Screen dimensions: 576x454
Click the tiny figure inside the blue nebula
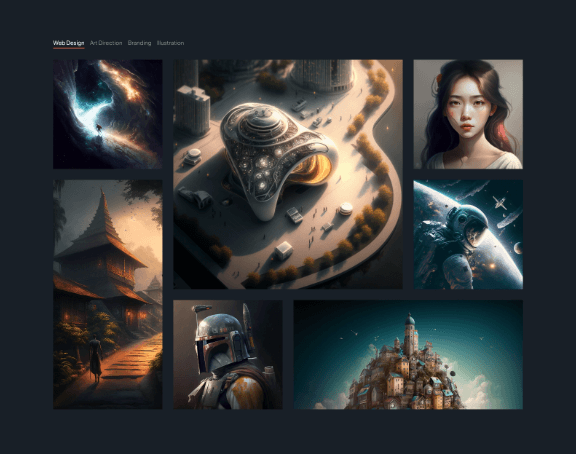[98, 128]
